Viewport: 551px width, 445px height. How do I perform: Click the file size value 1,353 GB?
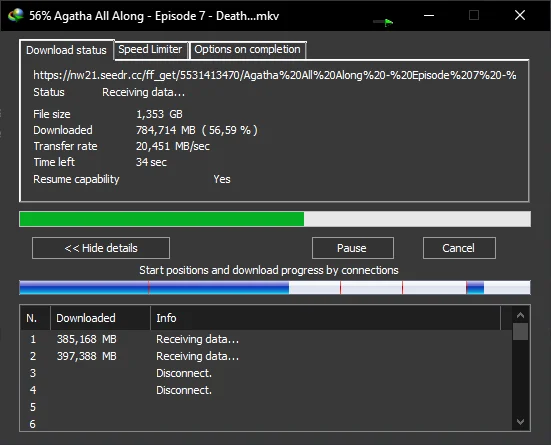pos(159,114)
